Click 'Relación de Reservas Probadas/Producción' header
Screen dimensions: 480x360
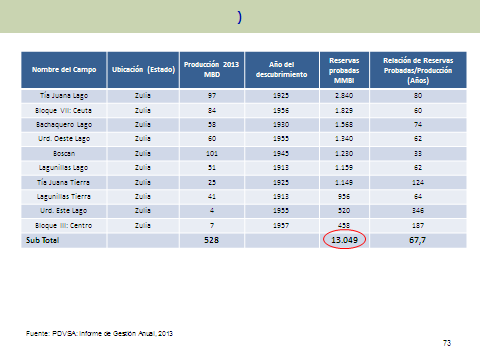click(x=418, y=70)
